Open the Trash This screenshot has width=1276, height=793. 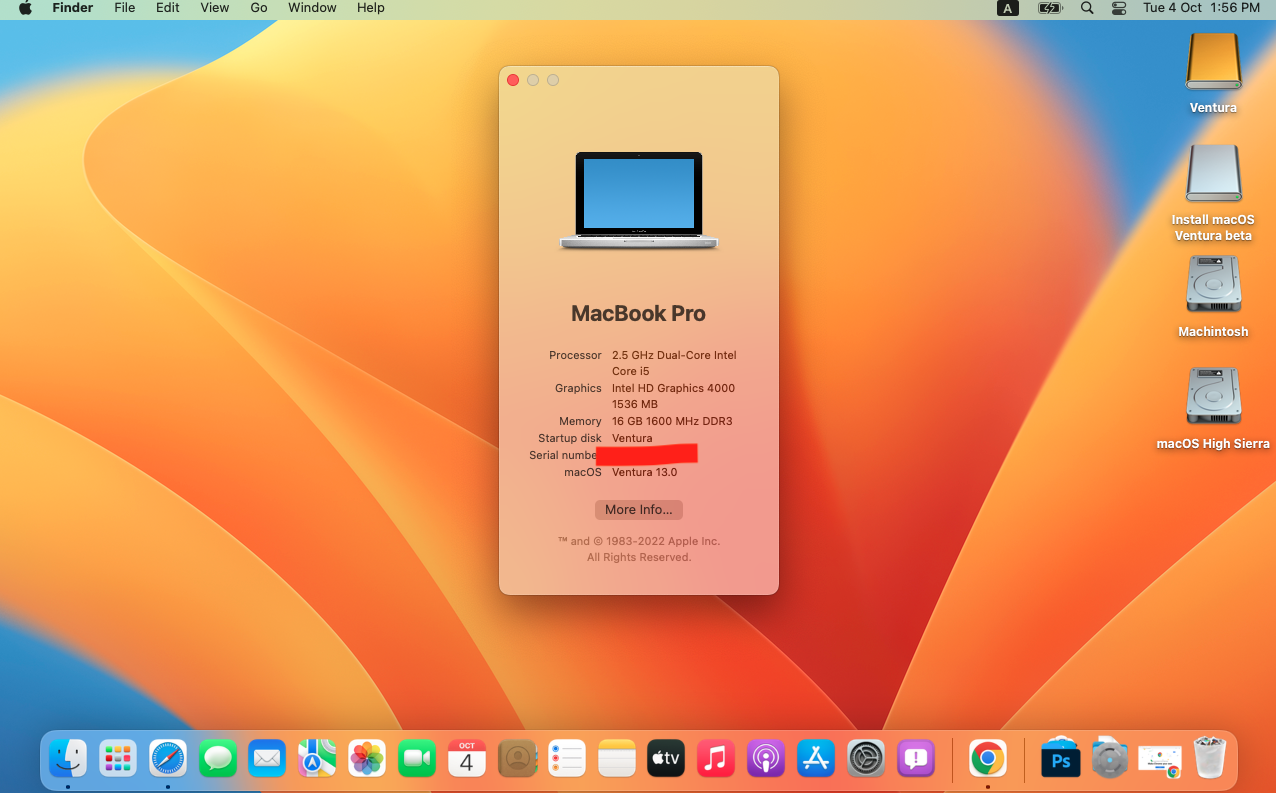(x=1210, y=760)
